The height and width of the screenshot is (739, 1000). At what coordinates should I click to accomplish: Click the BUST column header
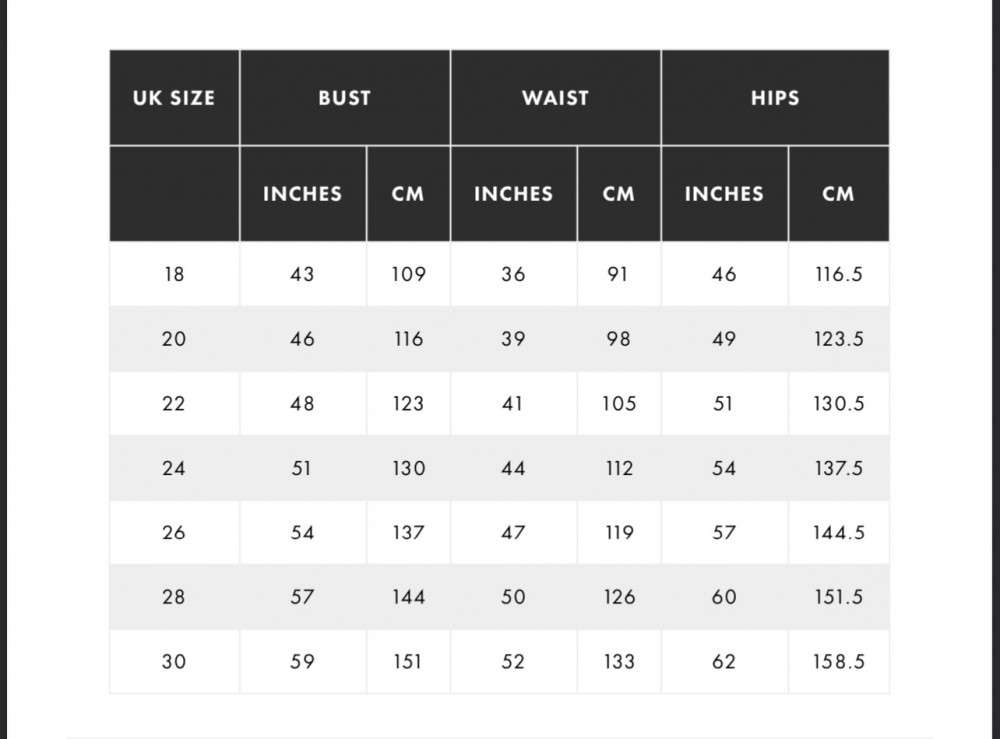pyautogui.click(x=344, y=98)
